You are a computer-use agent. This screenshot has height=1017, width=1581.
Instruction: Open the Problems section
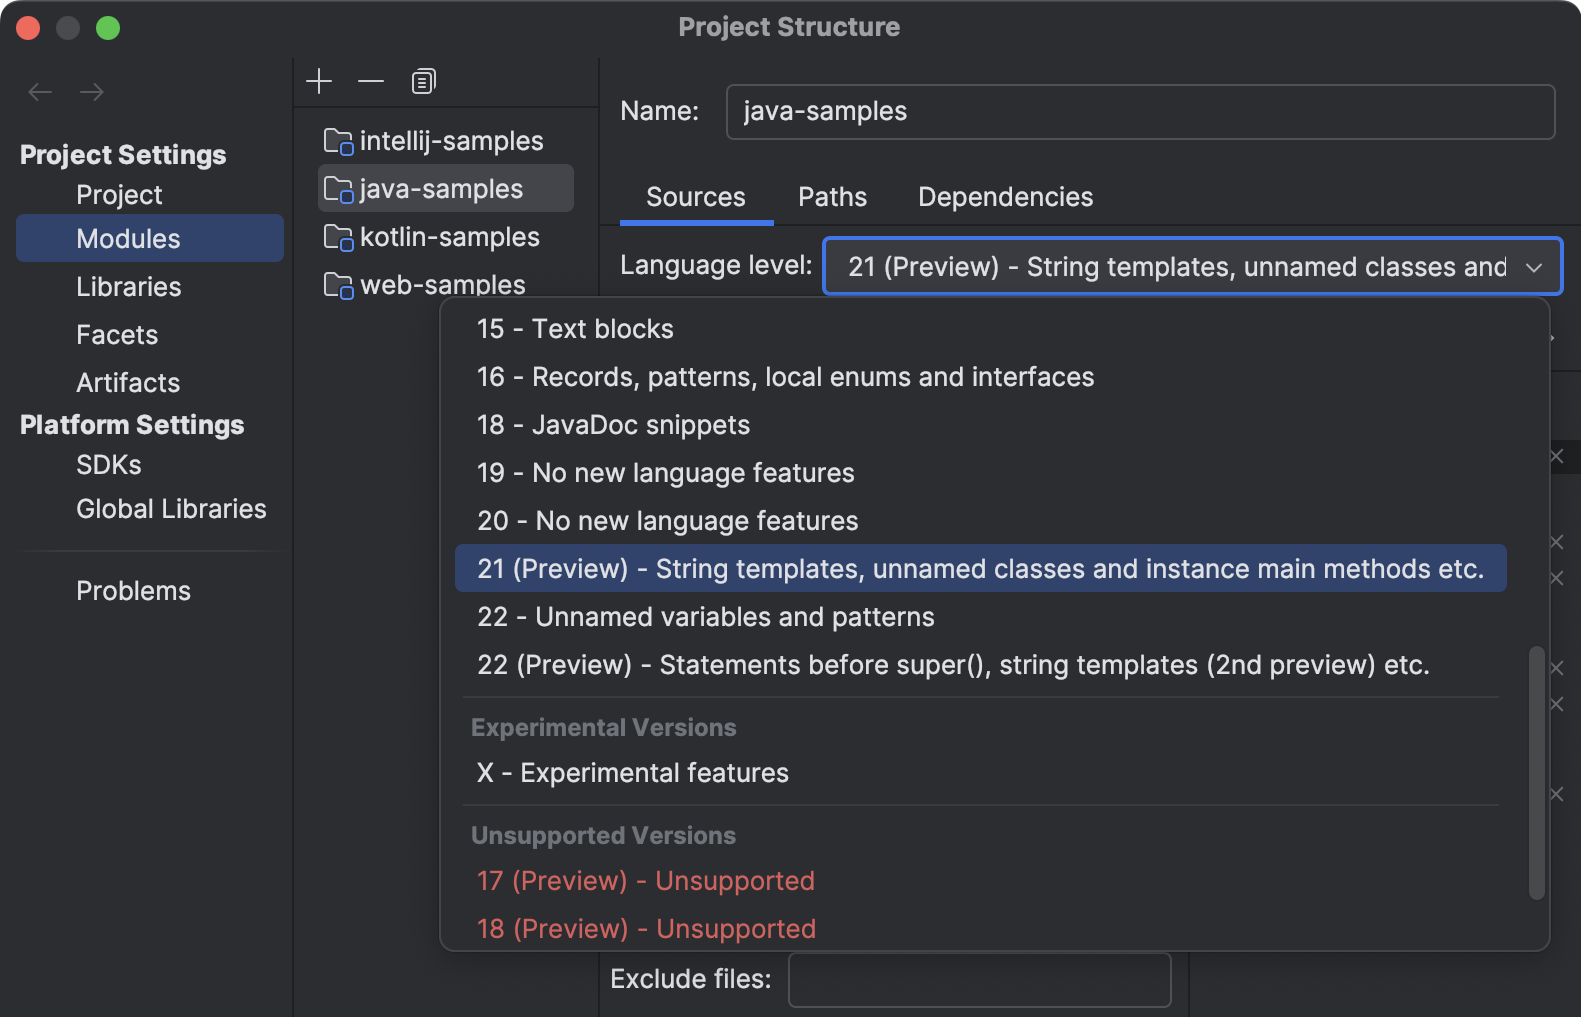coord(133,591)
